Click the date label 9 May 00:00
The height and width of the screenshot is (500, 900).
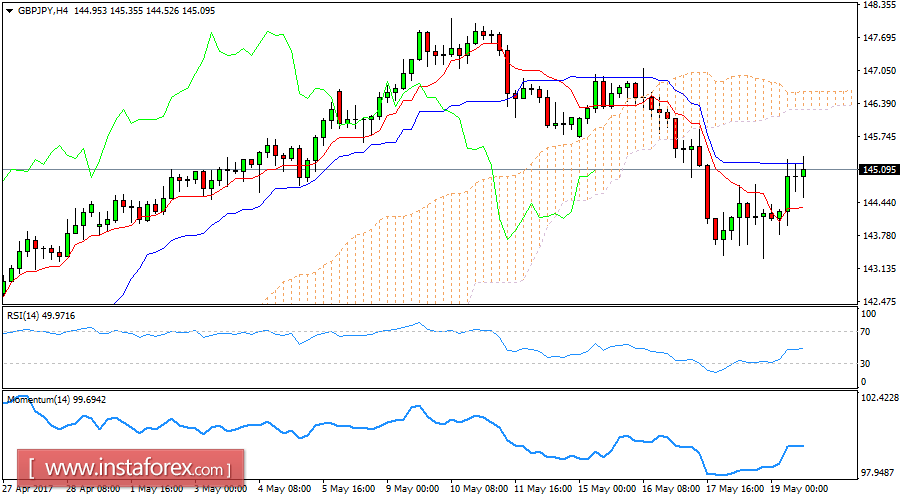click(x=413, y=489)
